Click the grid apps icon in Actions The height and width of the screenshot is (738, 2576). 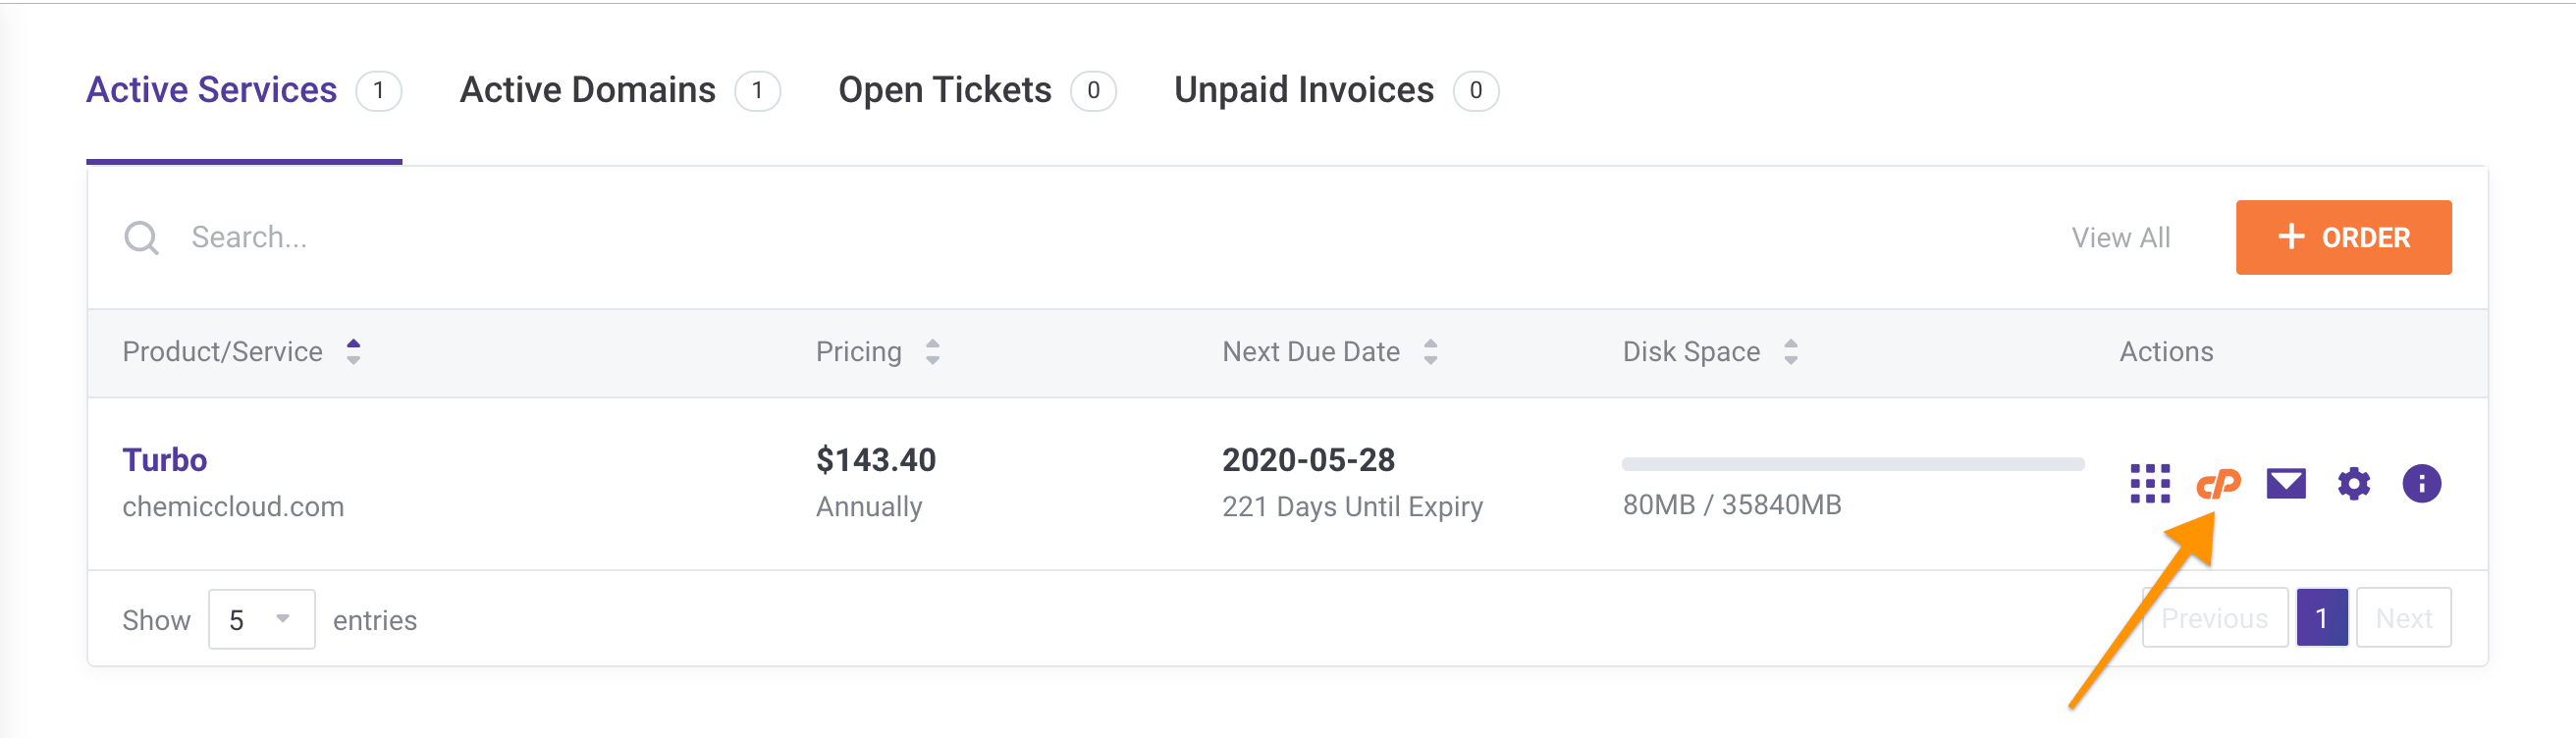click(x=2149, y=484)
